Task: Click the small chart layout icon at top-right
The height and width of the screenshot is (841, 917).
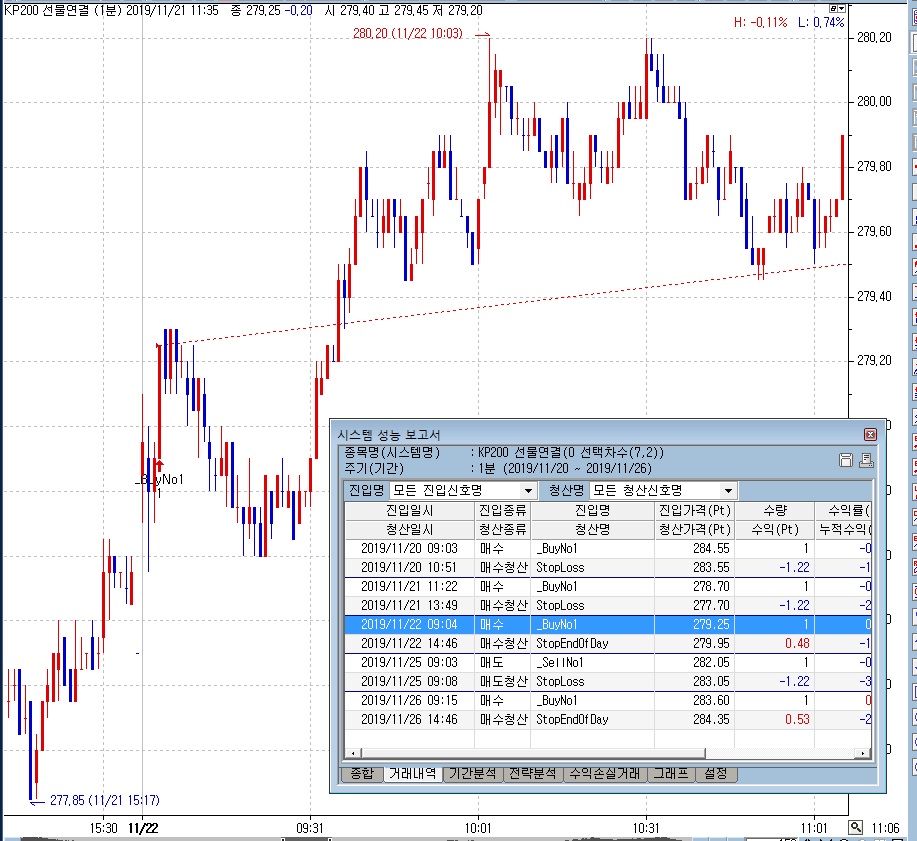Action: [834, 7]
